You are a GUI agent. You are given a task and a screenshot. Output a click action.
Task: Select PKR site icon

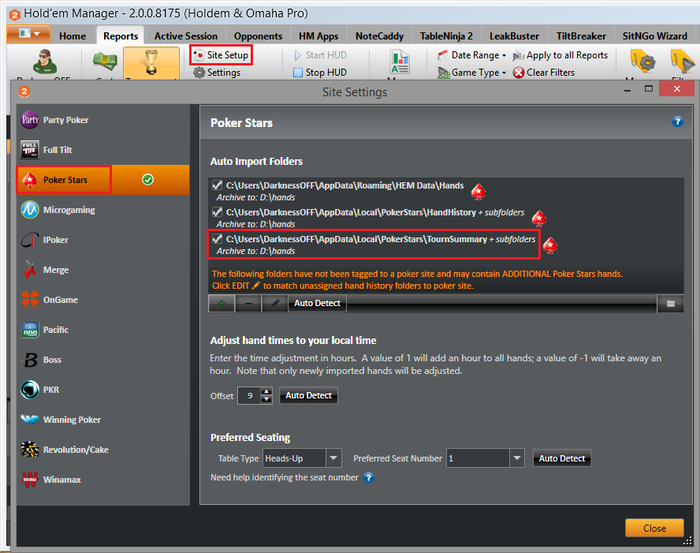[30, 390]
